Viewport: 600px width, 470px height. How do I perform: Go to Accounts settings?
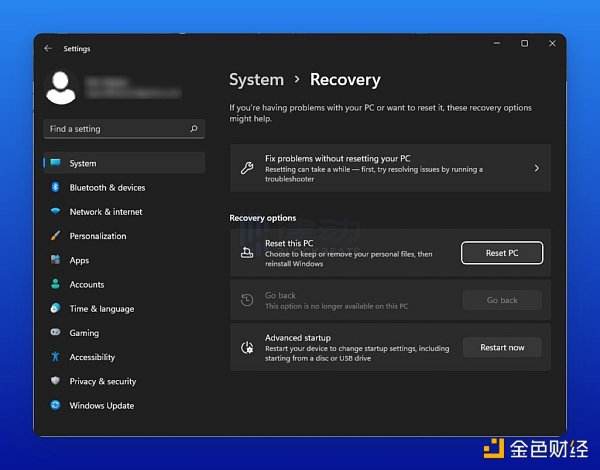[86, 285]
